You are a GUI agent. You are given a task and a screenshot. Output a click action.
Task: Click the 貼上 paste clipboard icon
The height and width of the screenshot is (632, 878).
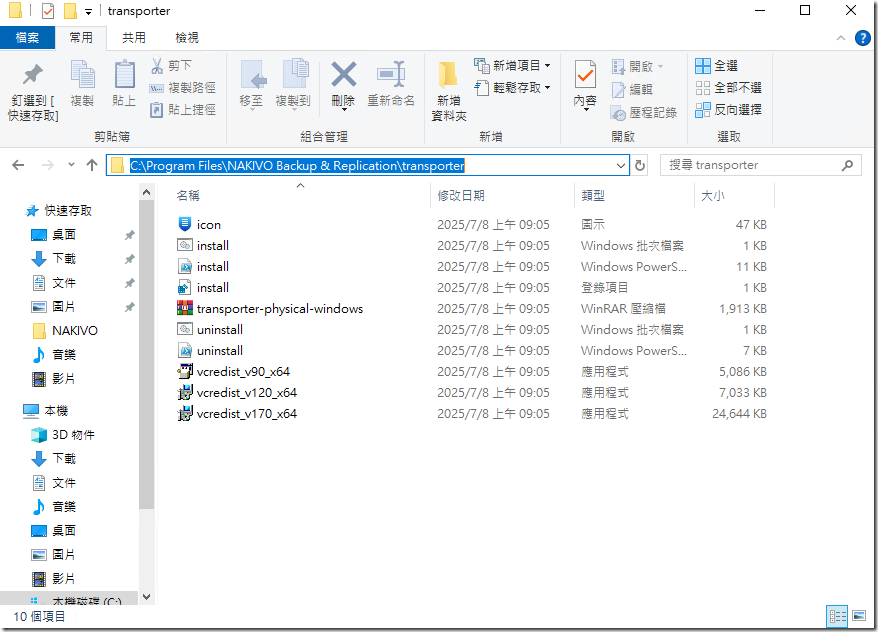(124, 75)
